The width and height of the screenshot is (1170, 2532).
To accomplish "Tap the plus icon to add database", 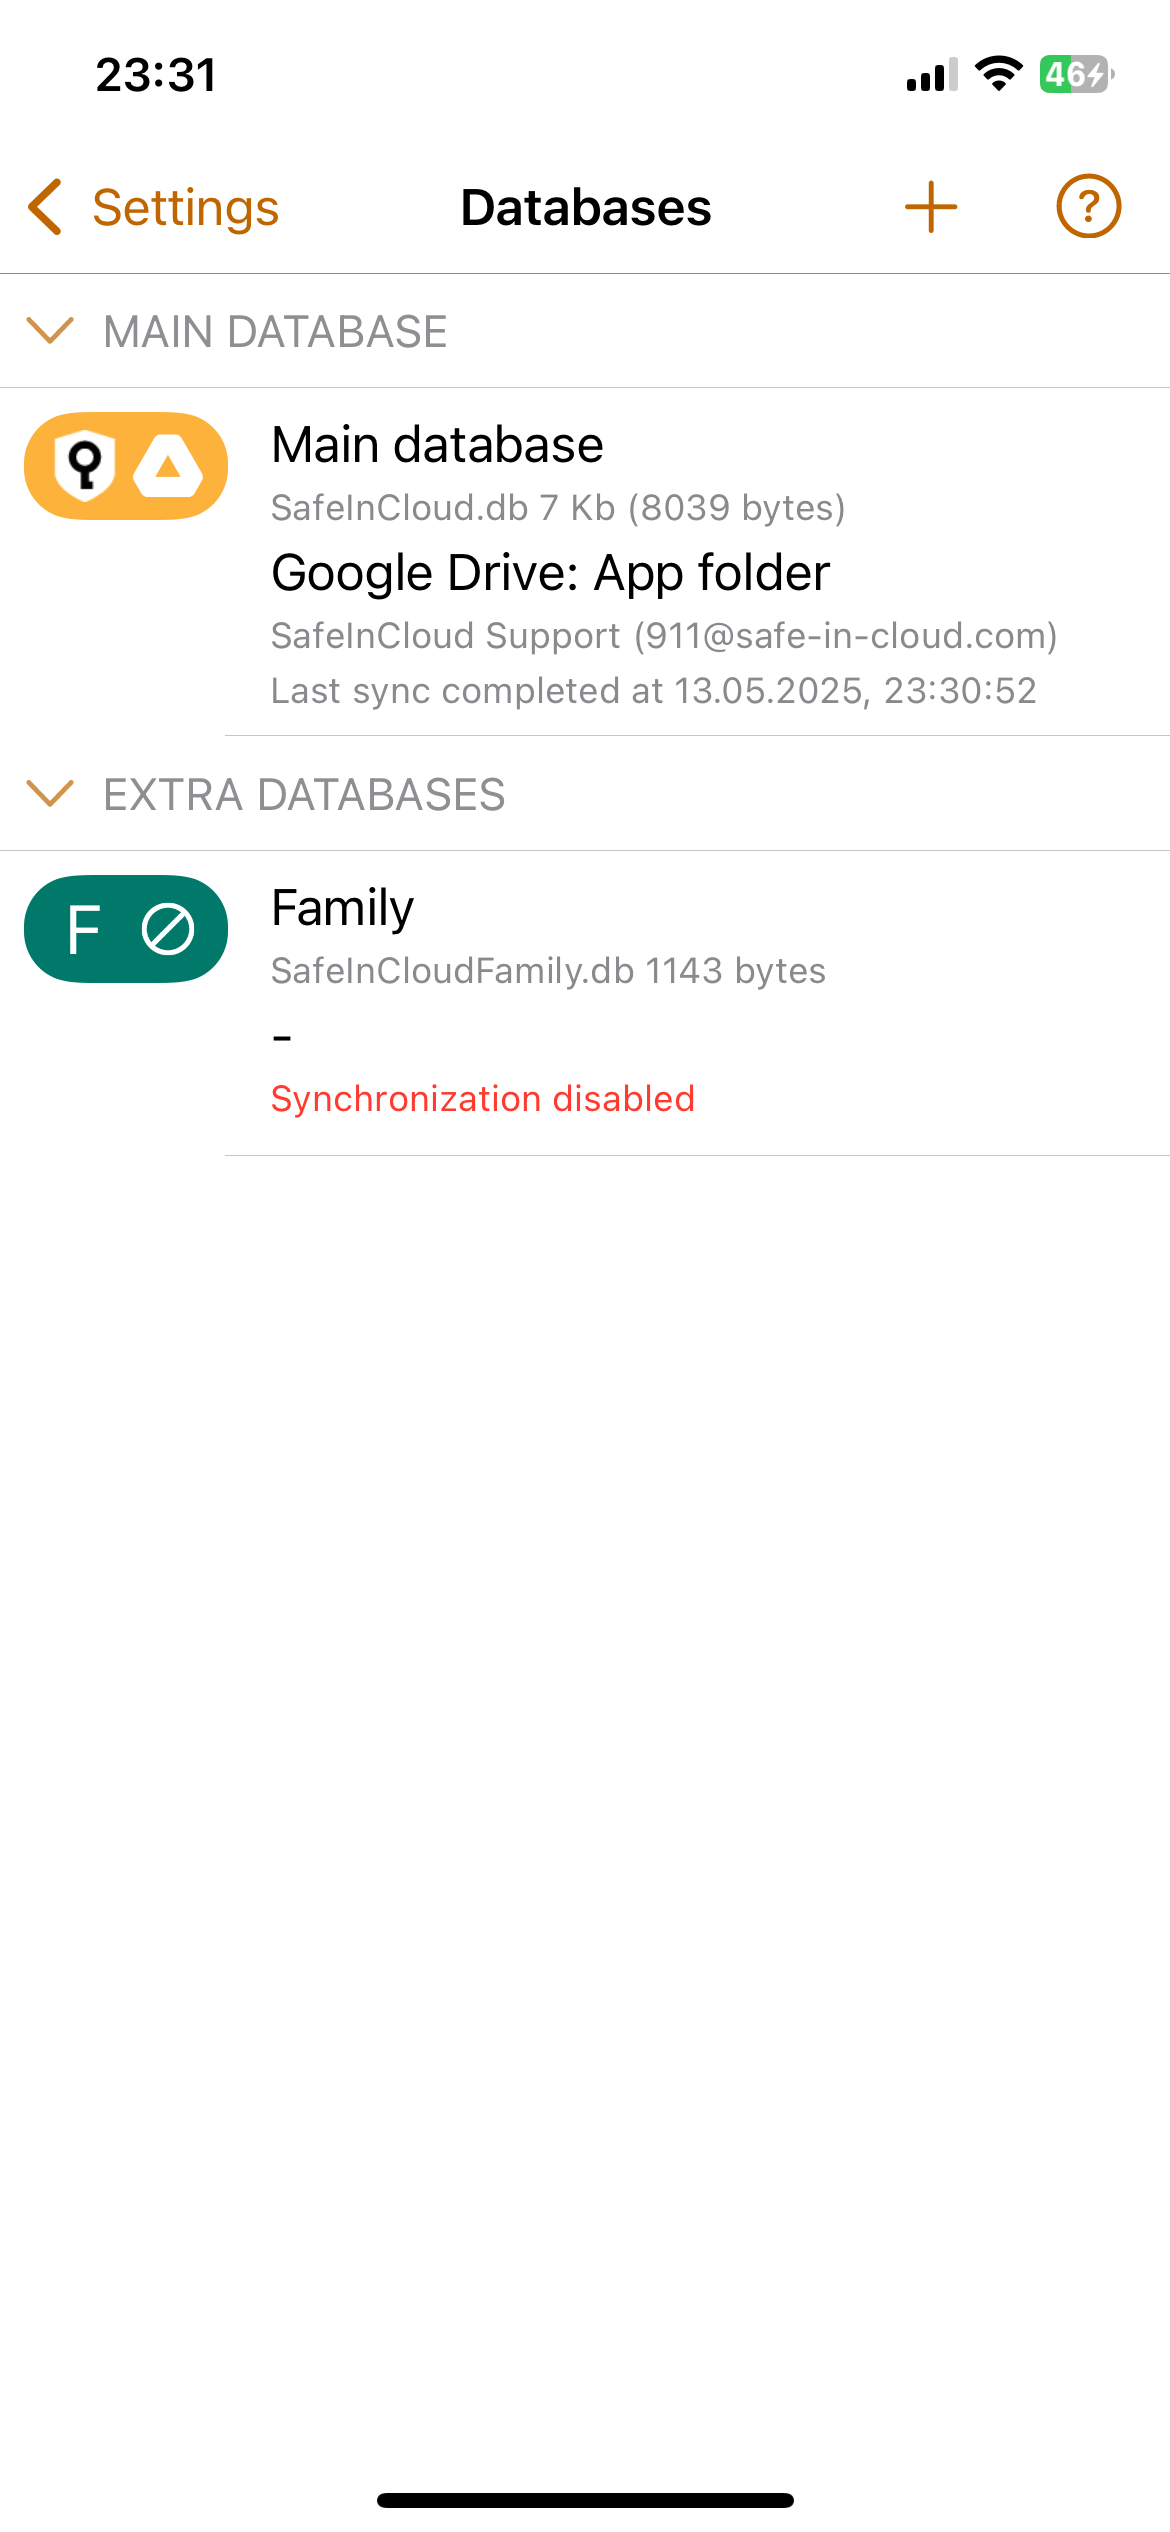I will (x=930, y=207).
